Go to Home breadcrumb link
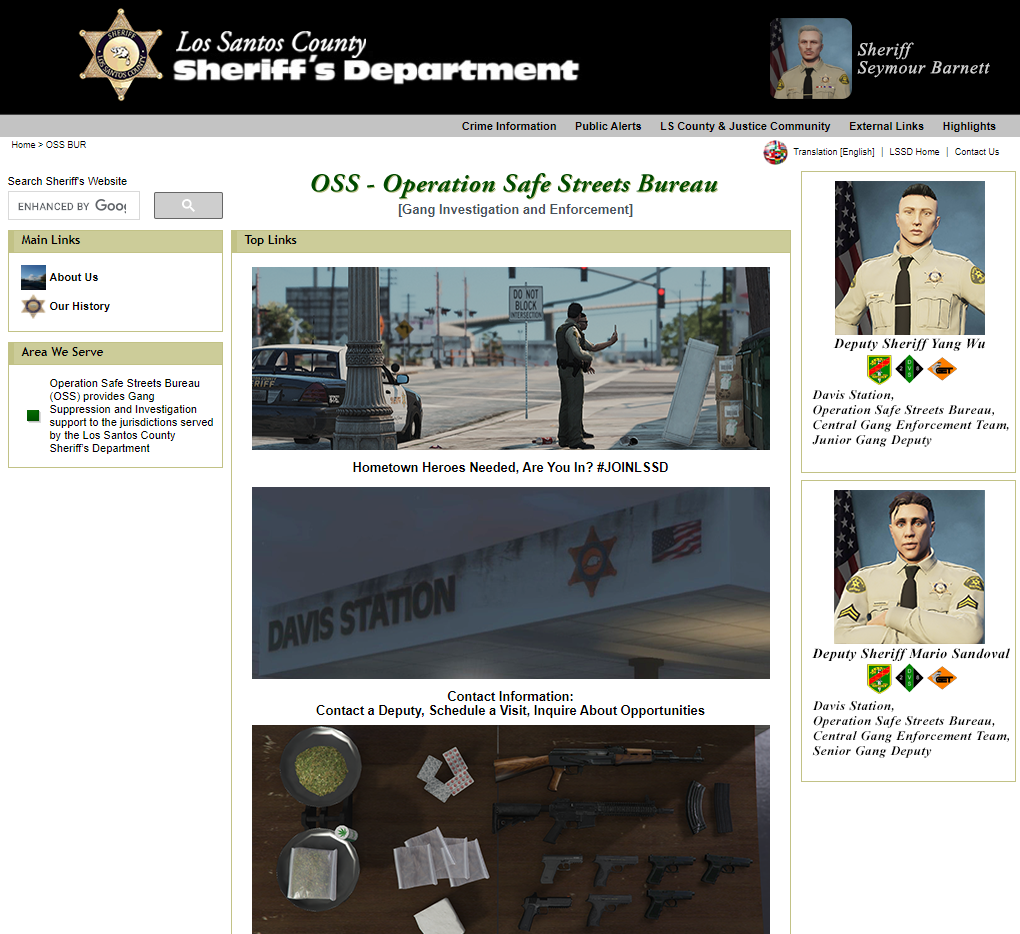The width and height of the screenshot is (1020, 934). coord(23,144)
